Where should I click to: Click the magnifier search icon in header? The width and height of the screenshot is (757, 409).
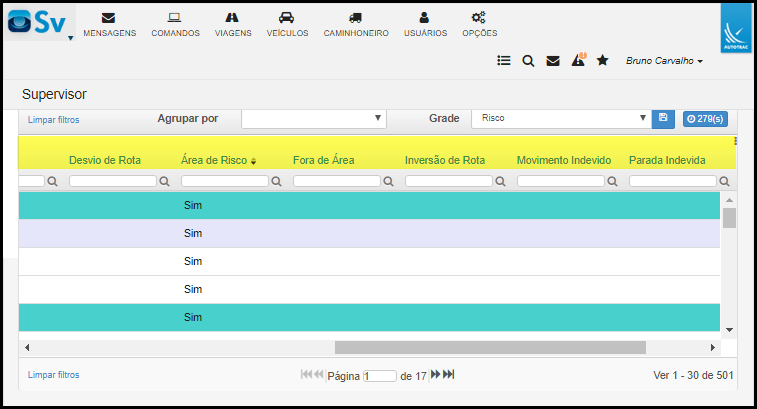(x=528, y=61)
